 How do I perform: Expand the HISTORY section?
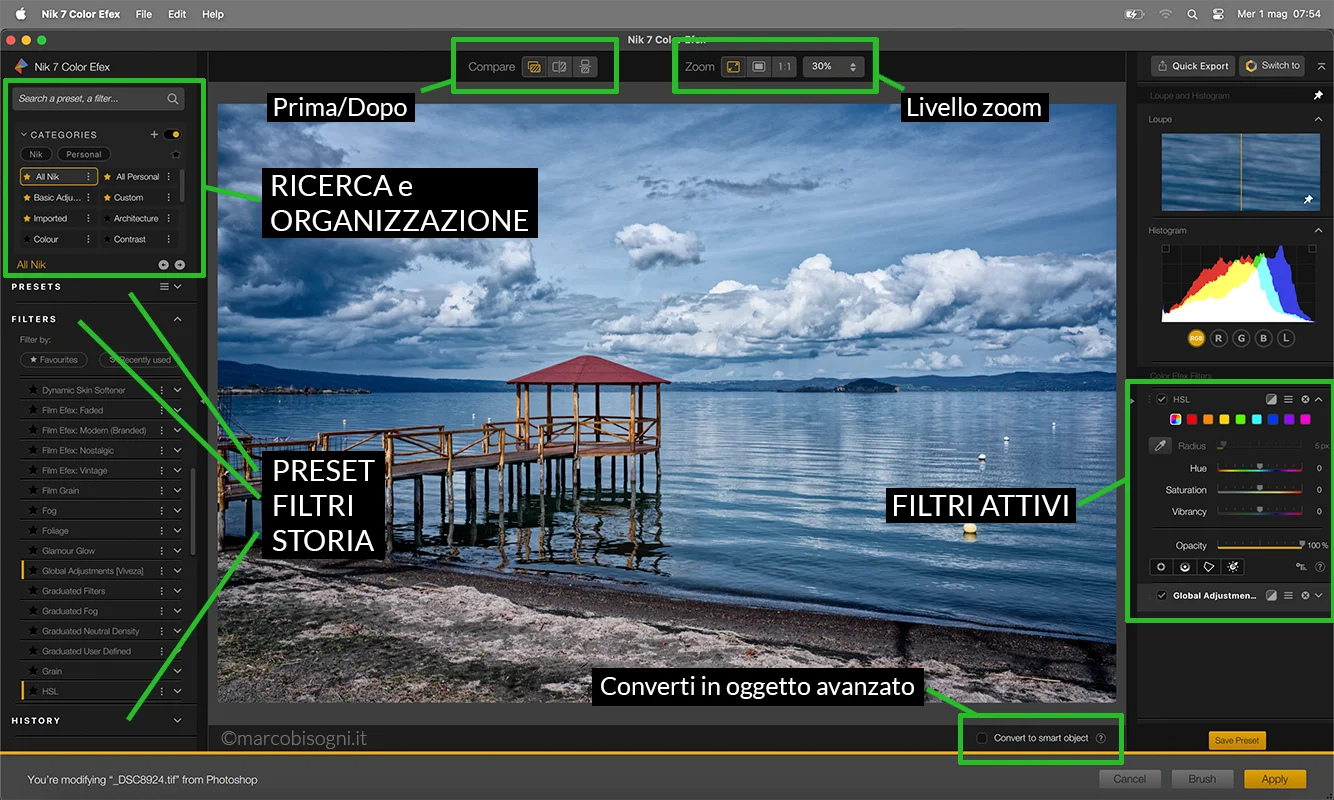coord(178,720)
